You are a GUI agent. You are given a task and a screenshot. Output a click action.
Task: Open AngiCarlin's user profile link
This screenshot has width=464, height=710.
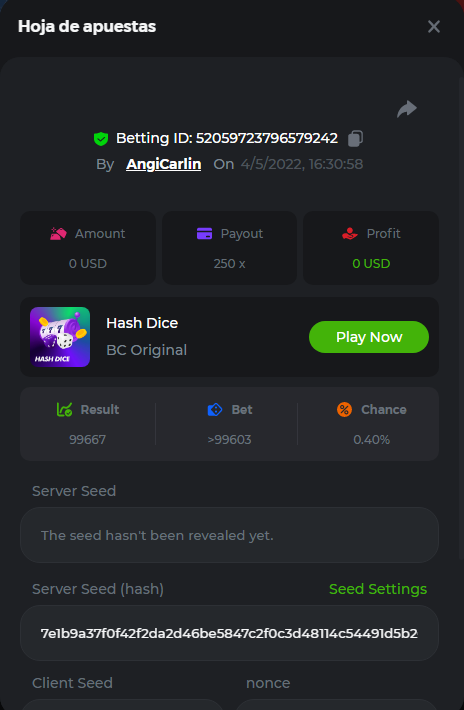click(x=163, y=164)
